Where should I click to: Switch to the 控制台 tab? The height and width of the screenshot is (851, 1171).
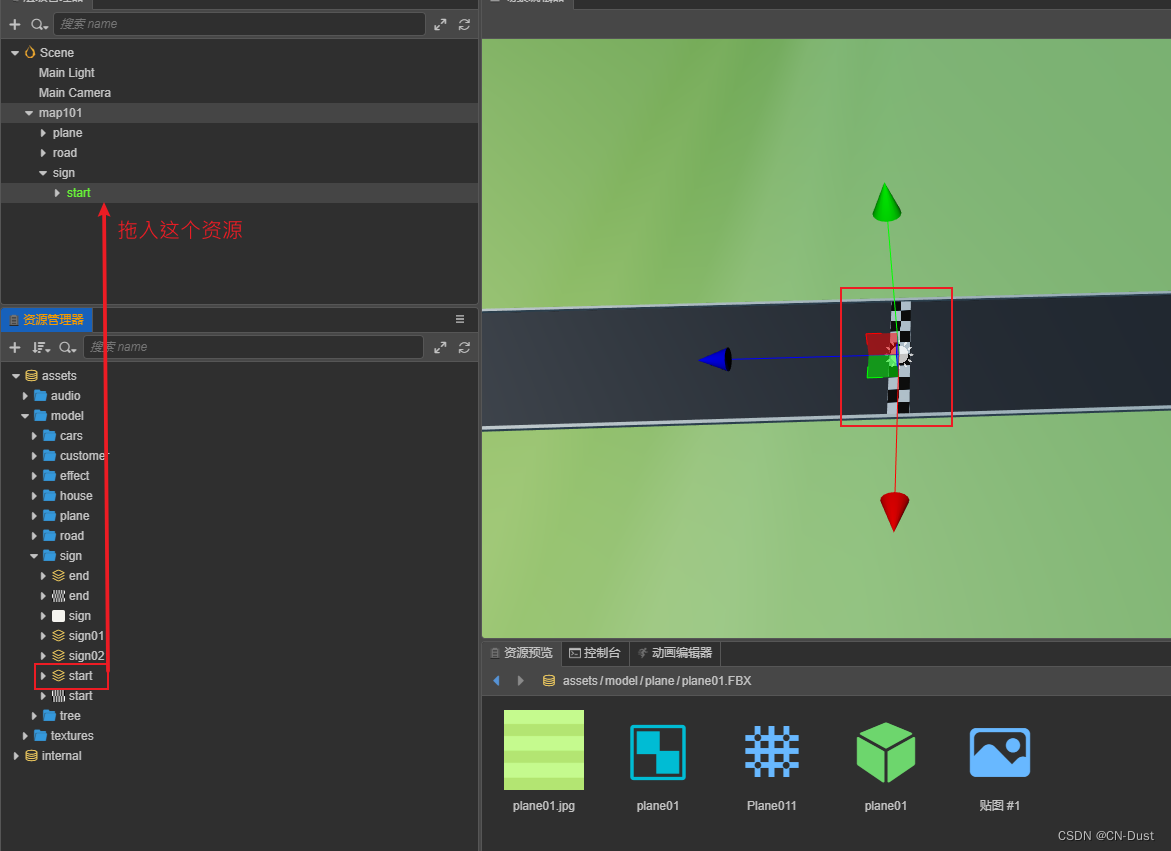tap(594, 653)
